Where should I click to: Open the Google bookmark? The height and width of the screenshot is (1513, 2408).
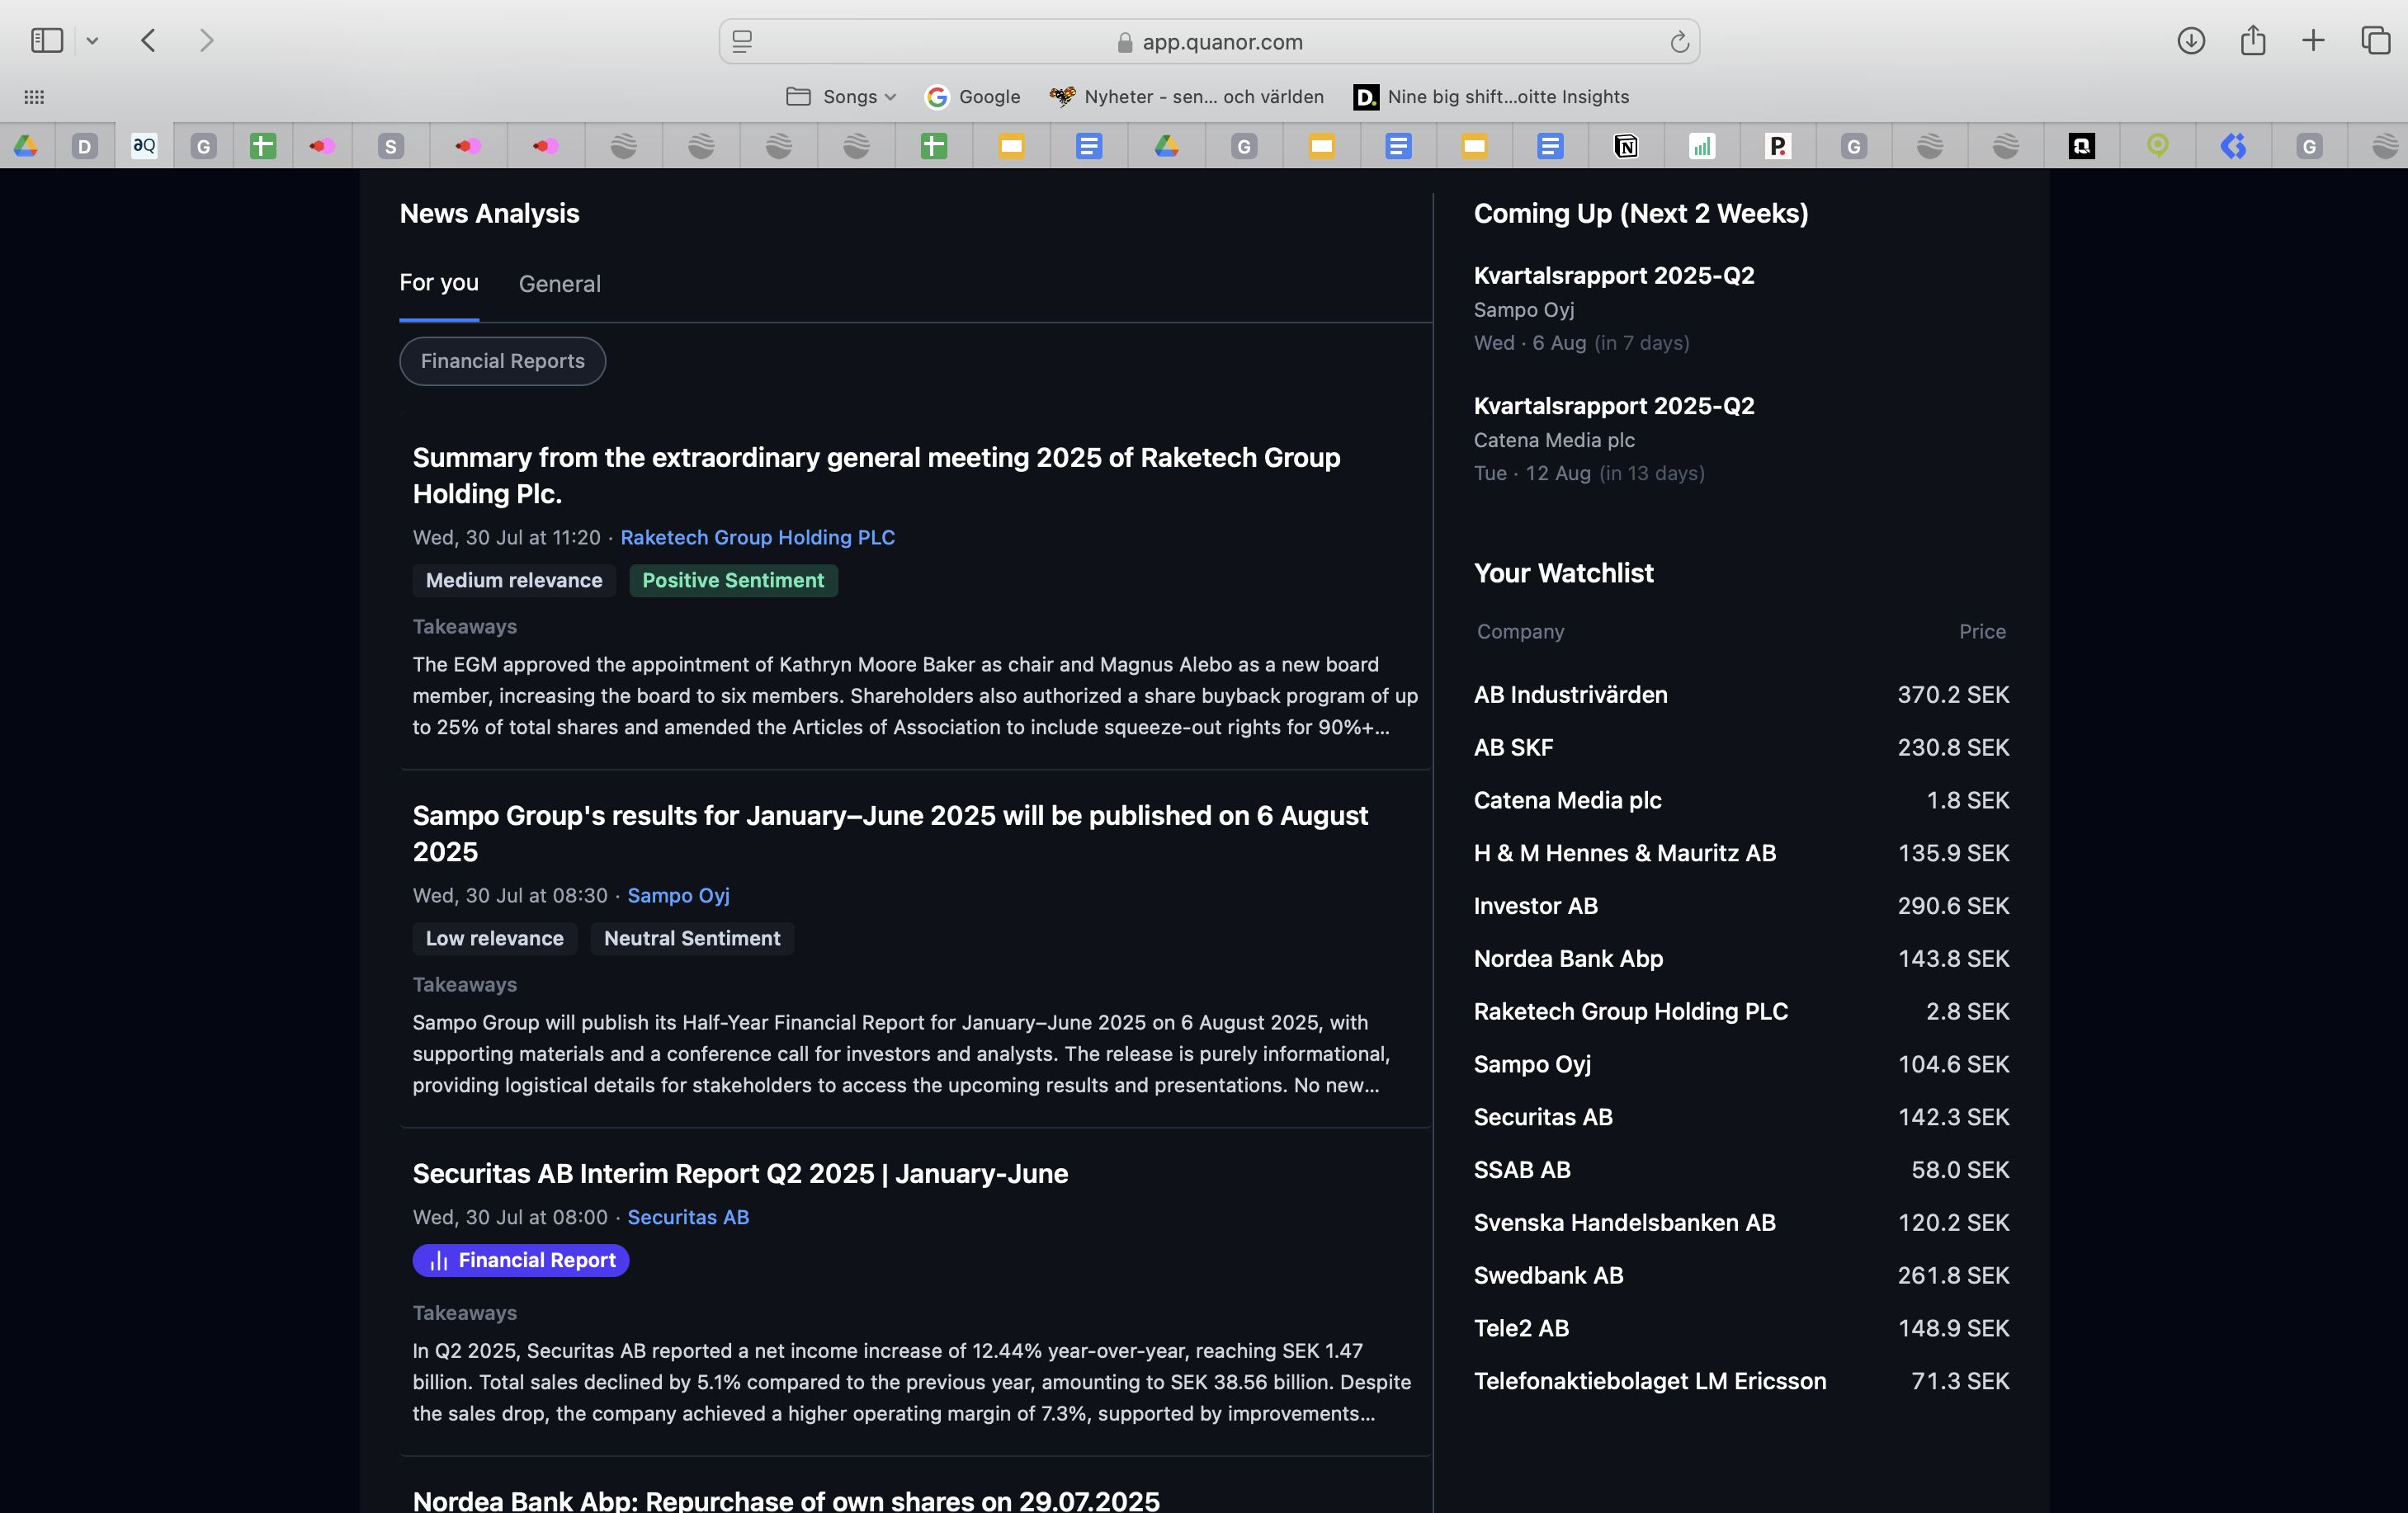[973, 97]
